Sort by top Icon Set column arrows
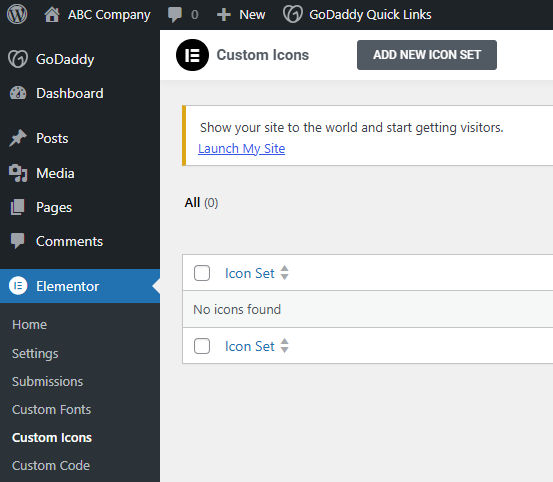This screenshot has width=553, height=482. coord(284,273)
